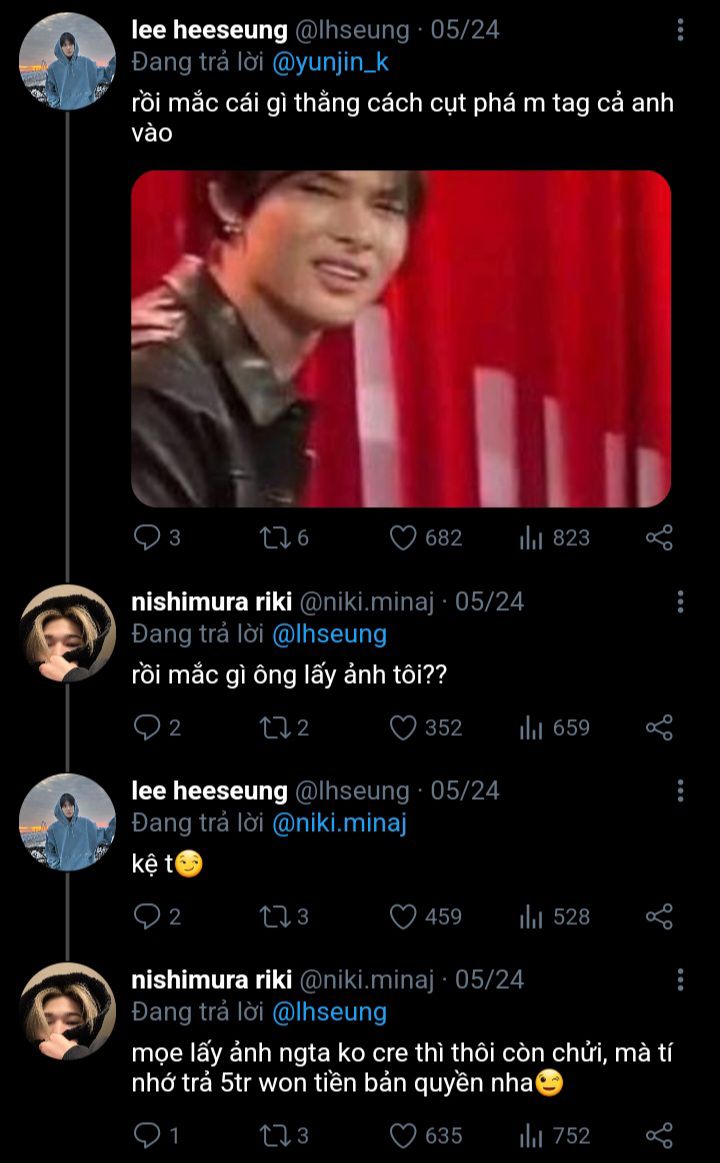The image size is (720, 1163).
Task: Like the tweet with 682 likes
Action: click(403, 538)
